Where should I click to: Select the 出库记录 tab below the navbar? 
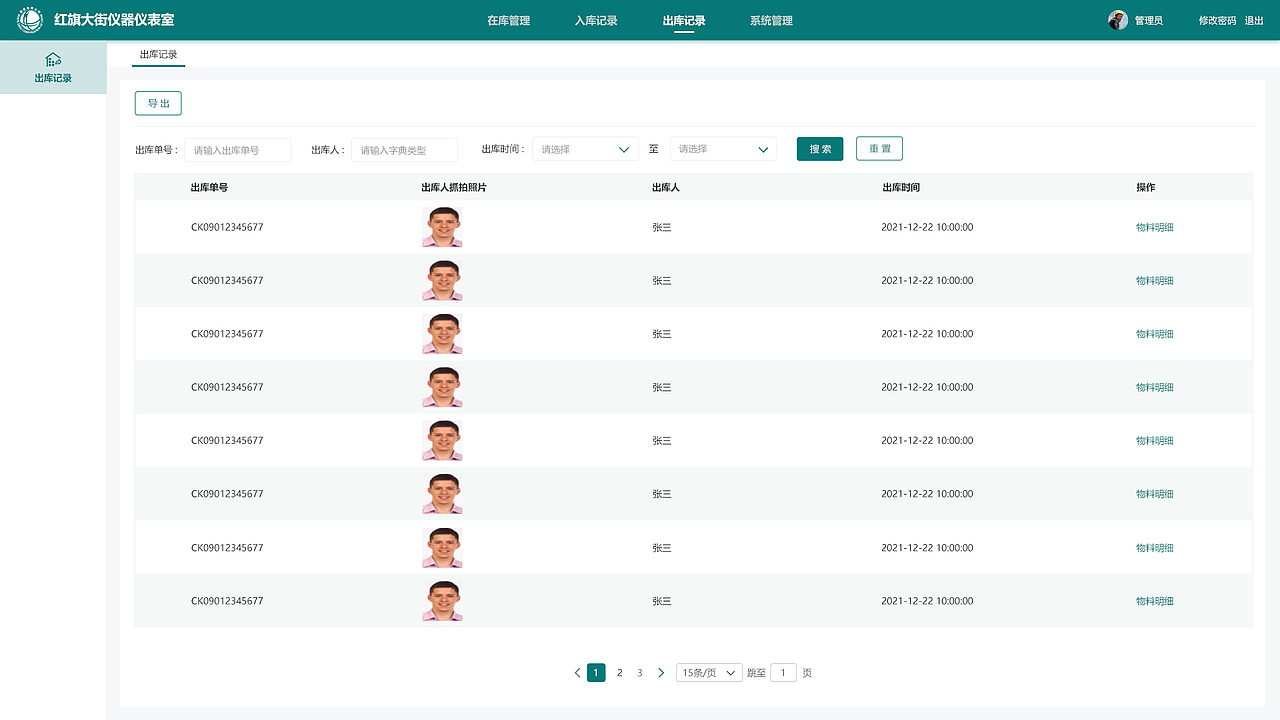click(158, 55)
